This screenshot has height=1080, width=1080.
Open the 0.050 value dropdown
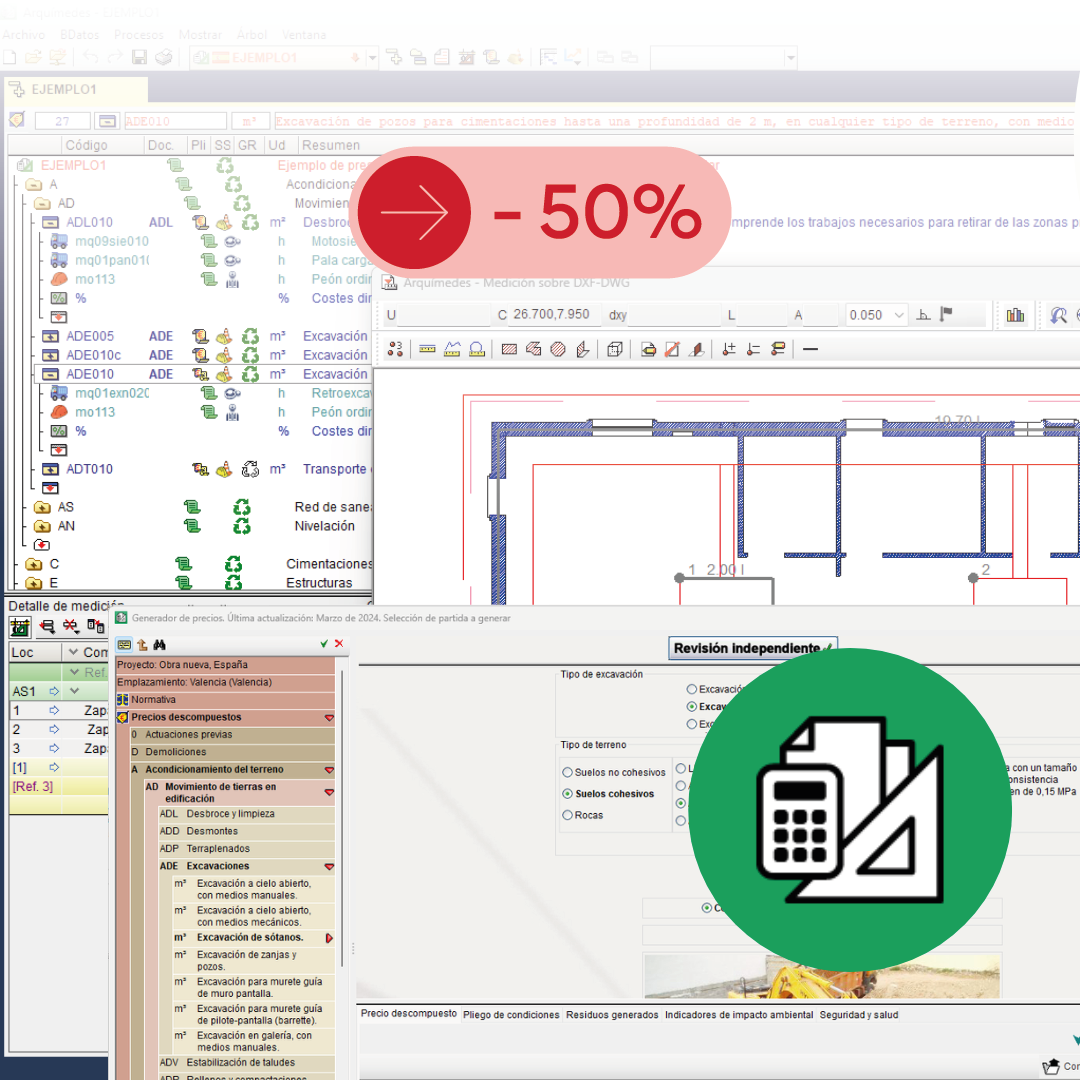[899, 315]
